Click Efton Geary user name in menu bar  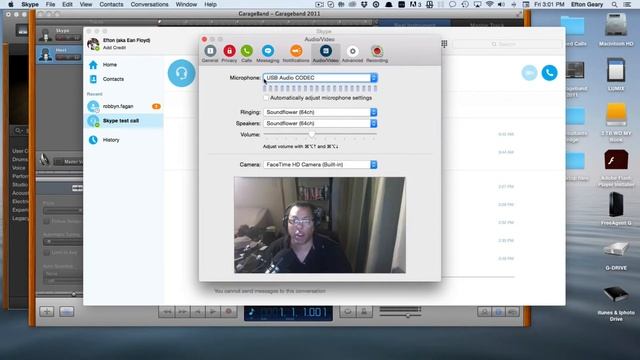(x=587, y=4)
